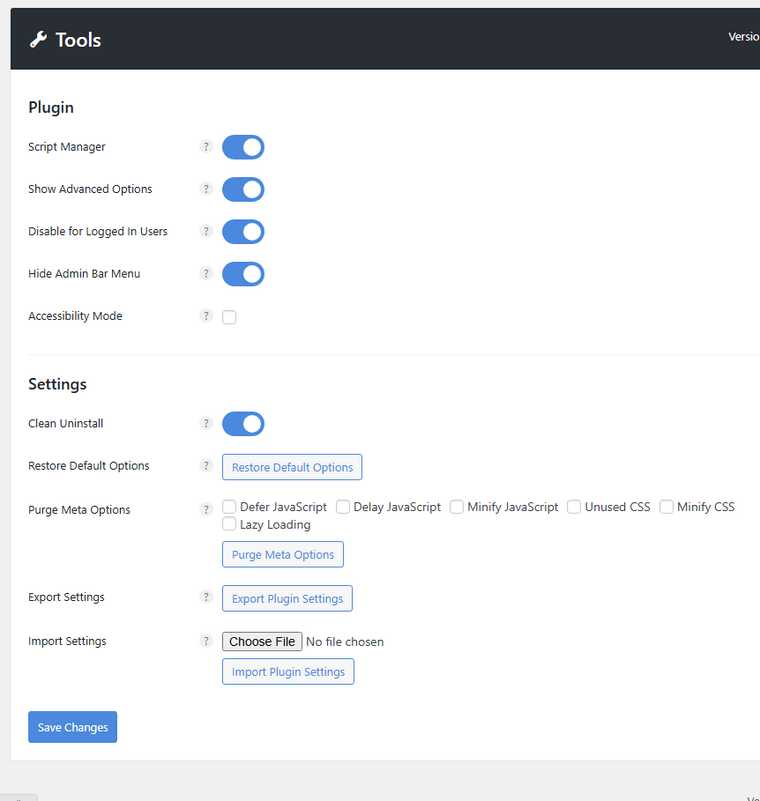Click the Hide Admin Bar Menu help icon
The image size is (760, 801).
[206, 274]
